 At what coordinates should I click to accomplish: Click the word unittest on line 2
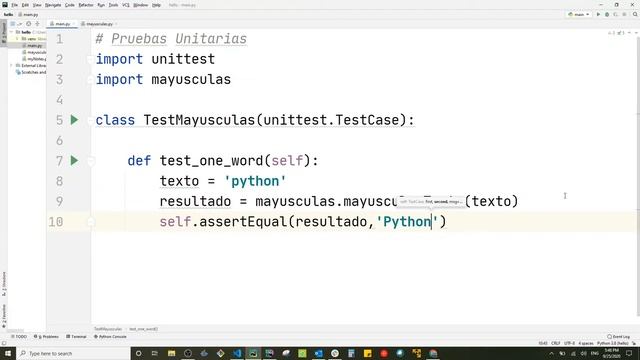[x=183, y=59]
